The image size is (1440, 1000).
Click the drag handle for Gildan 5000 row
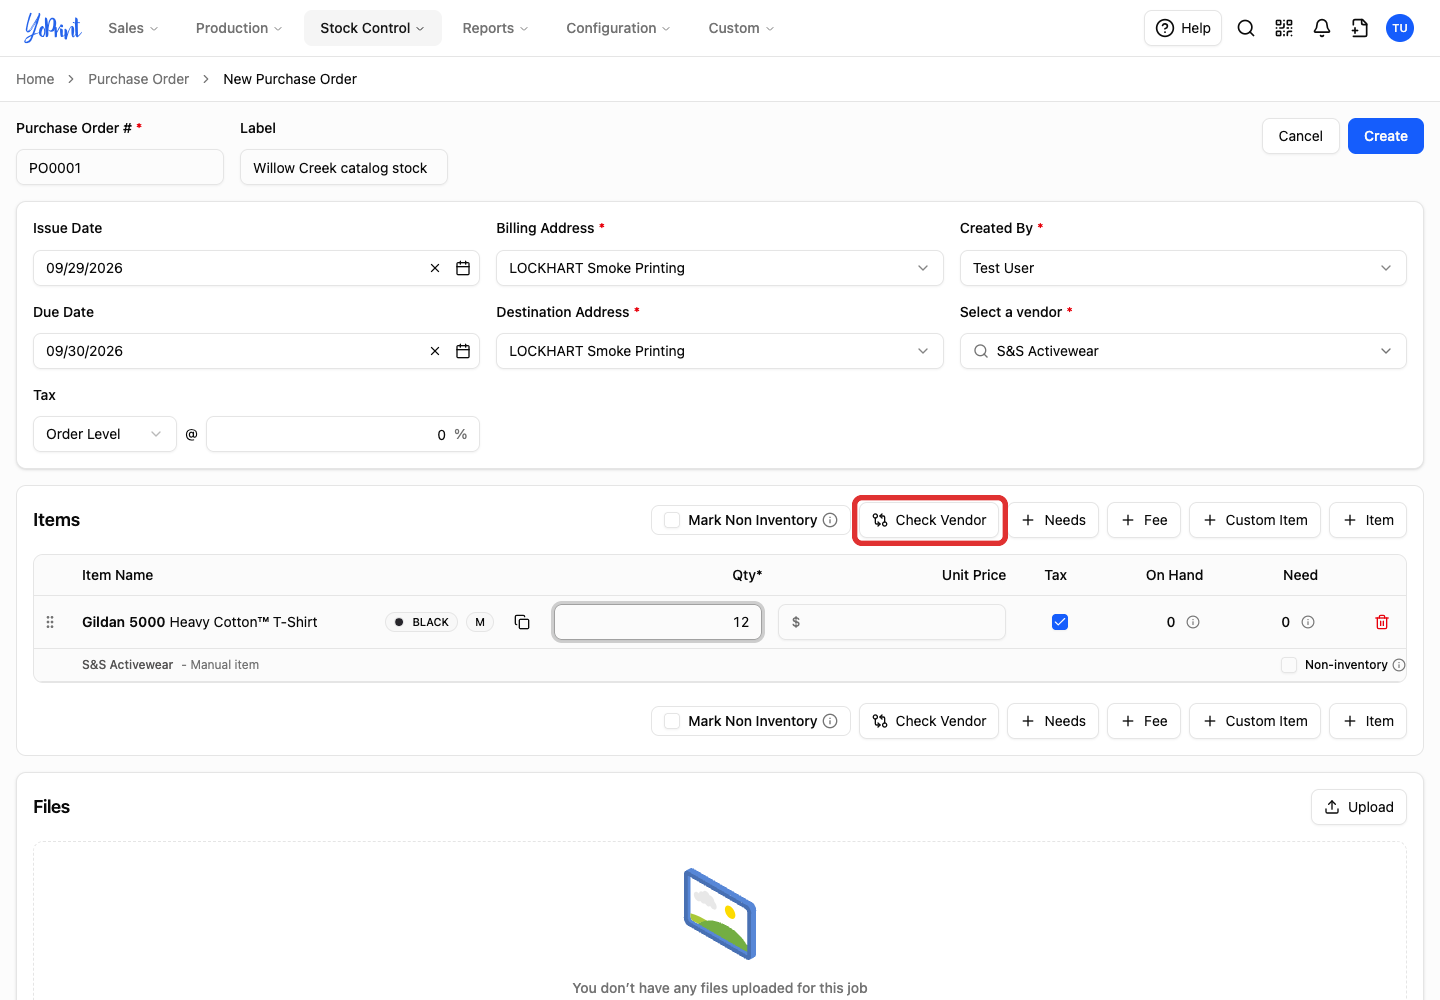pyautogui.click(x=50, y=622)
